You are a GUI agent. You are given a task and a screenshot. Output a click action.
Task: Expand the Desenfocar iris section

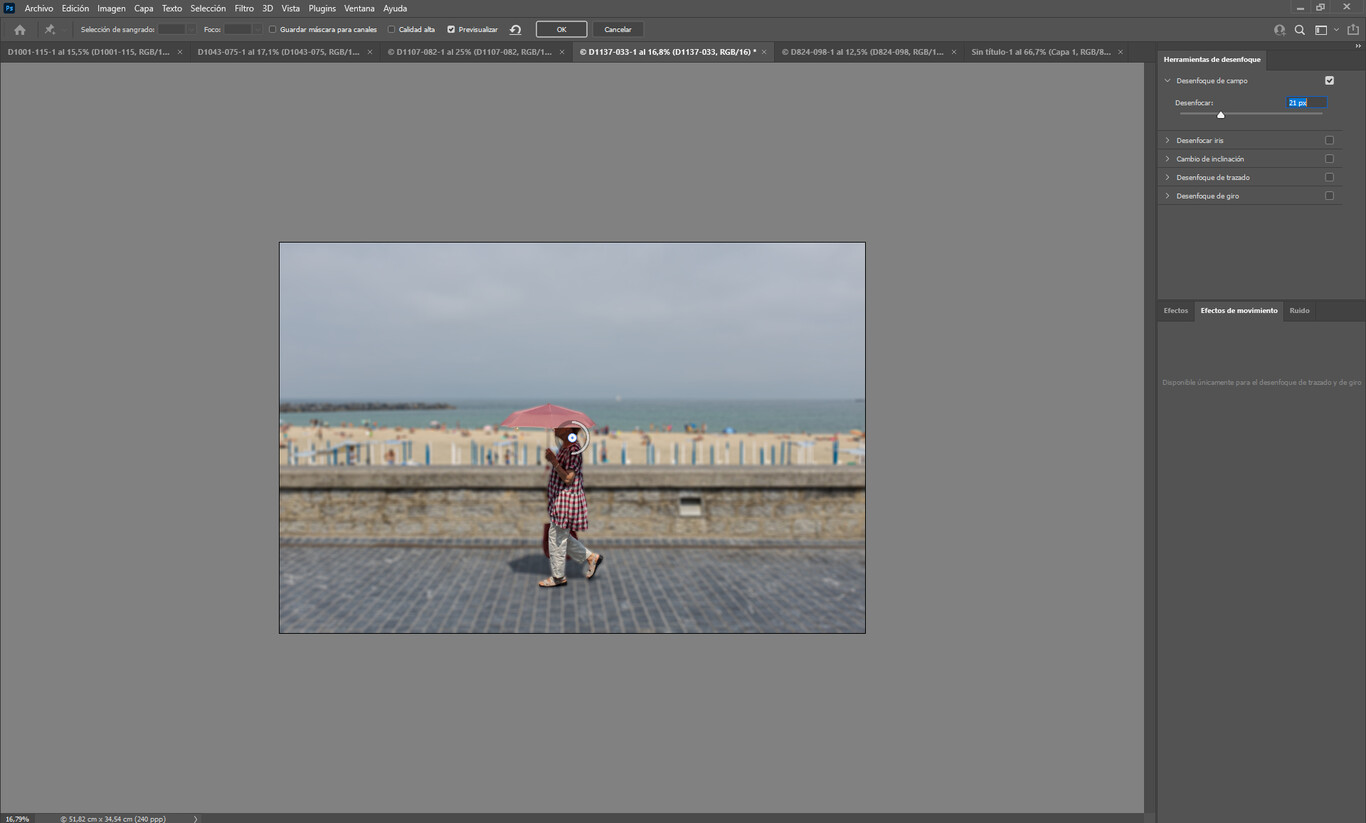[1168, 140]
